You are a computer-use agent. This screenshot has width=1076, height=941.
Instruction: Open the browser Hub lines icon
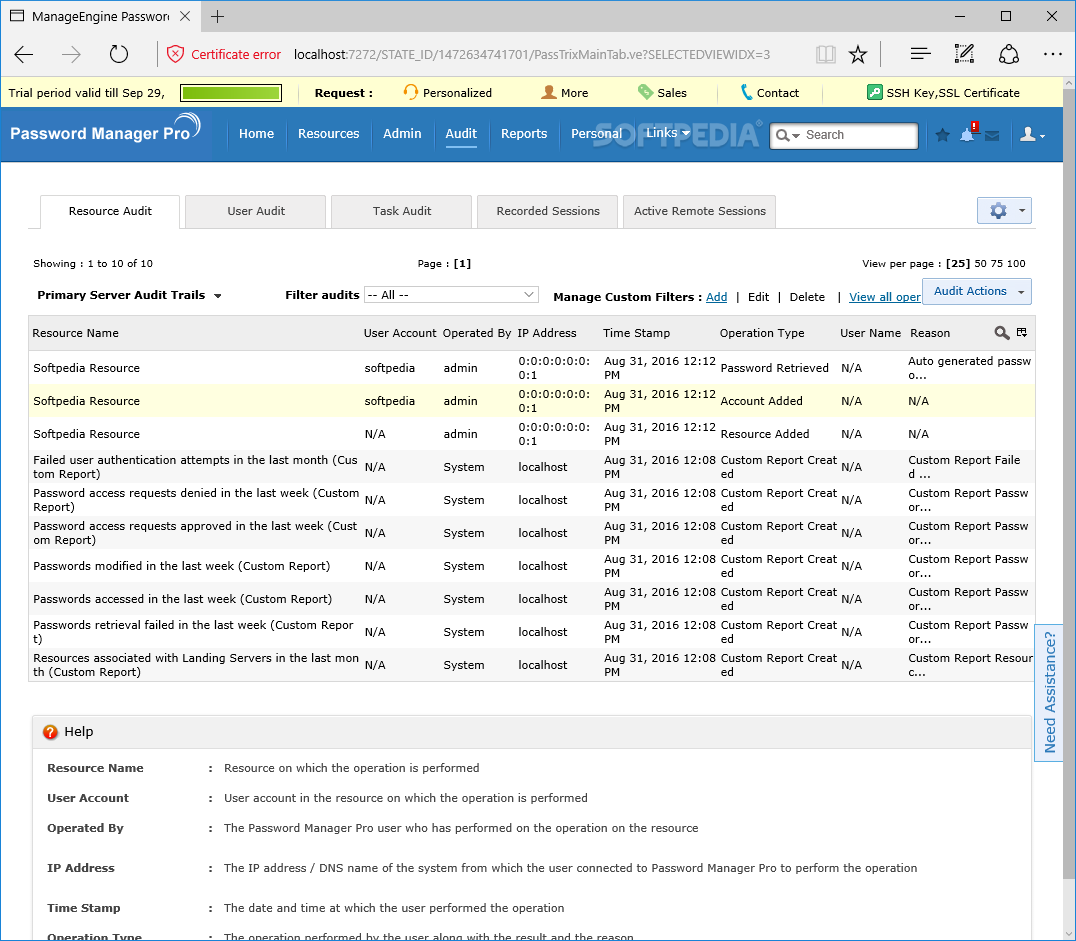920,54
